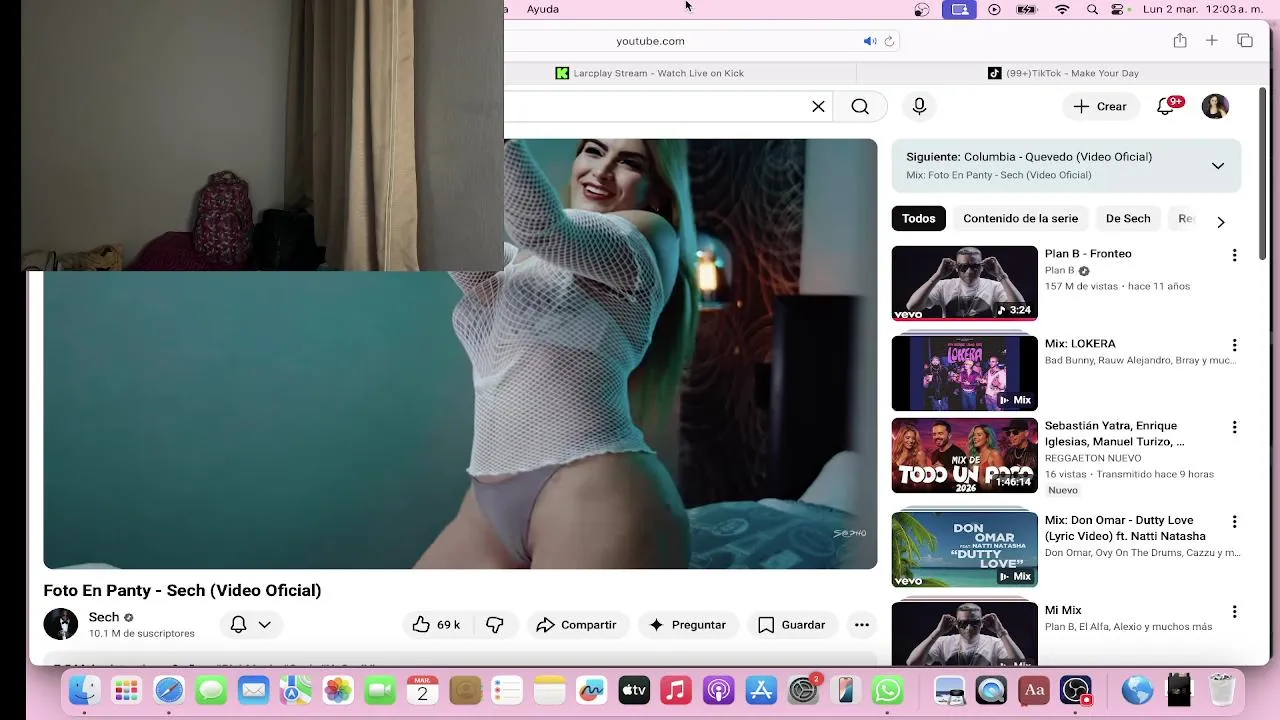The image size is (1280, 720).
Task: Open Plan B - Fronteo video title
Action: tap(1088, 253)
